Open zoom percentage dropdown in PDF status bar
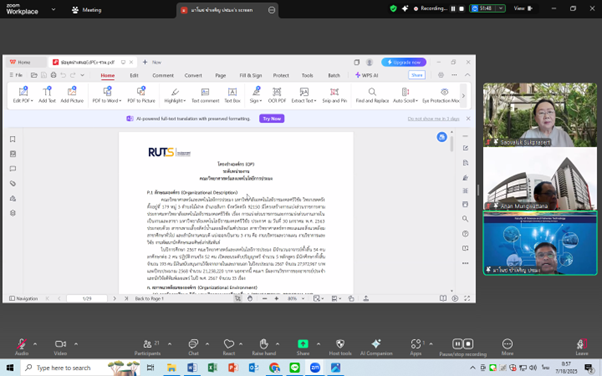602x376 pixels. click(x=303, y=298)
